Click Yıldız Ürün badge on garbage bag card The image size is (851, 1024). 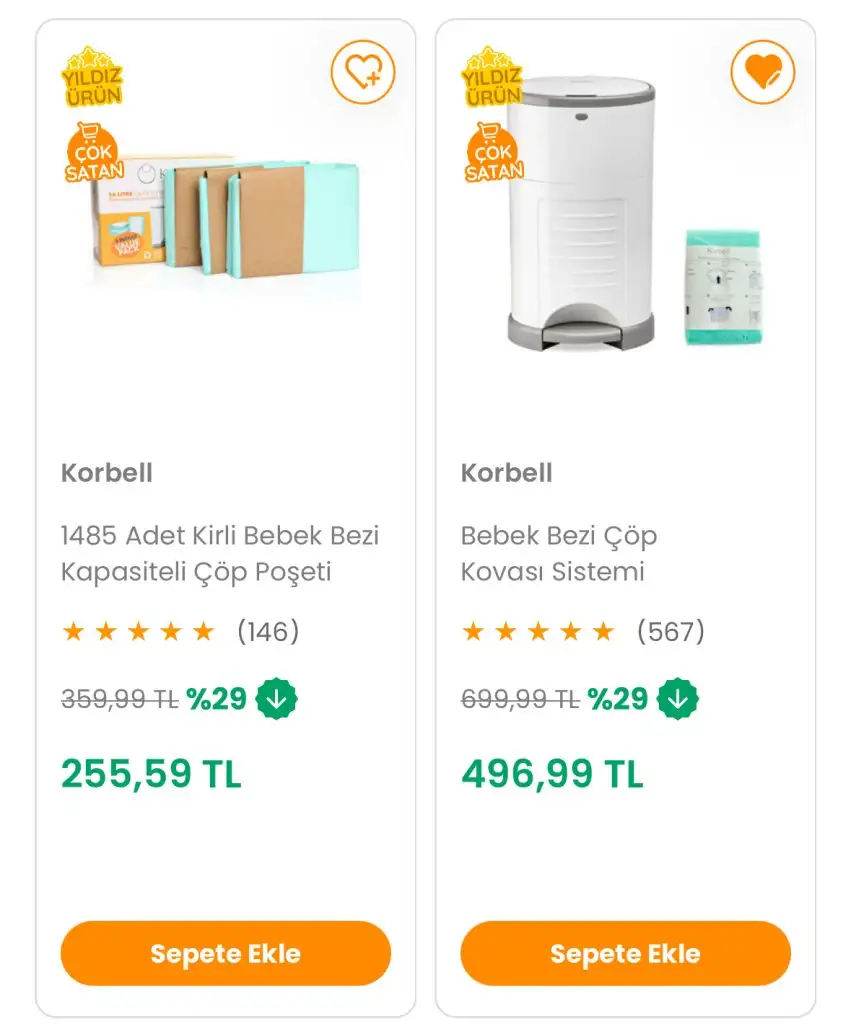click(92, 76)
